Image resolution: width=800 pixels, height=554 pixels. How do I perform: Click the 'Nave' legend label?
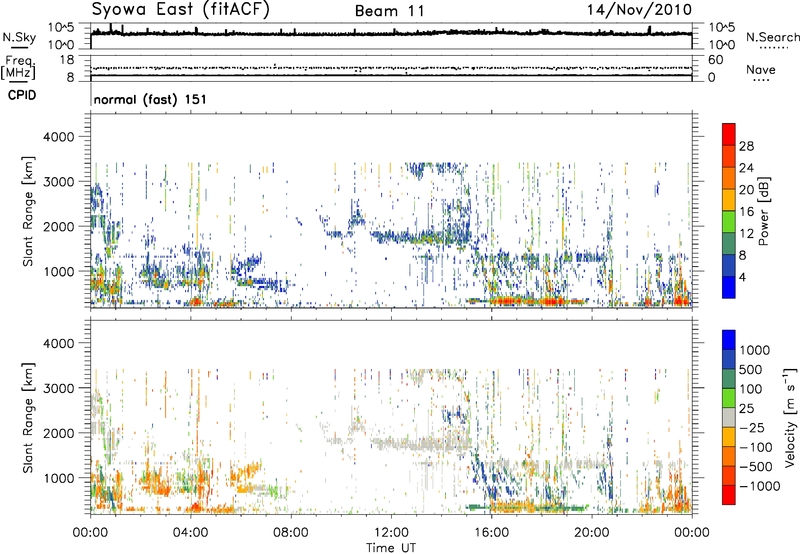pos(761,69)
